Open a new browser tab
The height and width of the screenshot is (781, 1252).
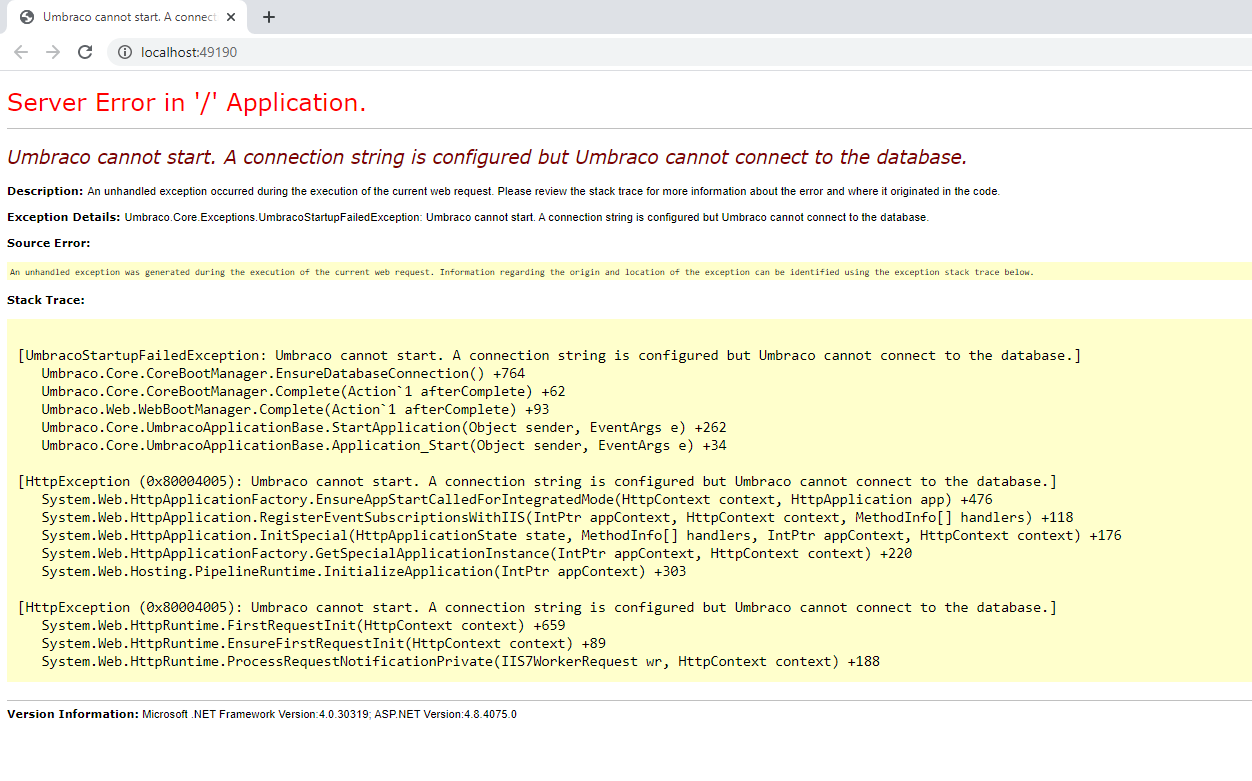[269, 17]
